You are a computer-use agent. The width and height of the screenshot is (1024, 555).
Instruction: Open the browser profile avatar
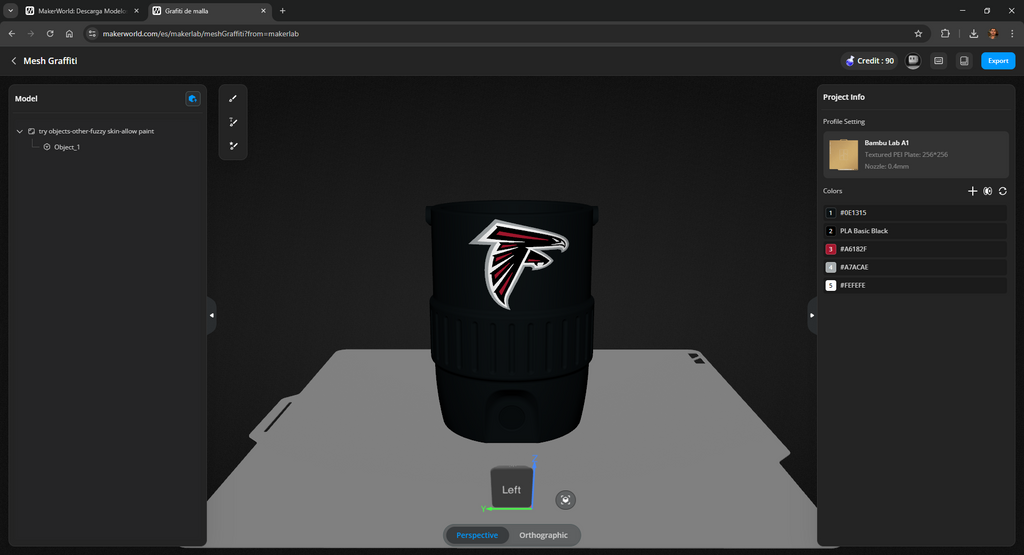(993, 33)
